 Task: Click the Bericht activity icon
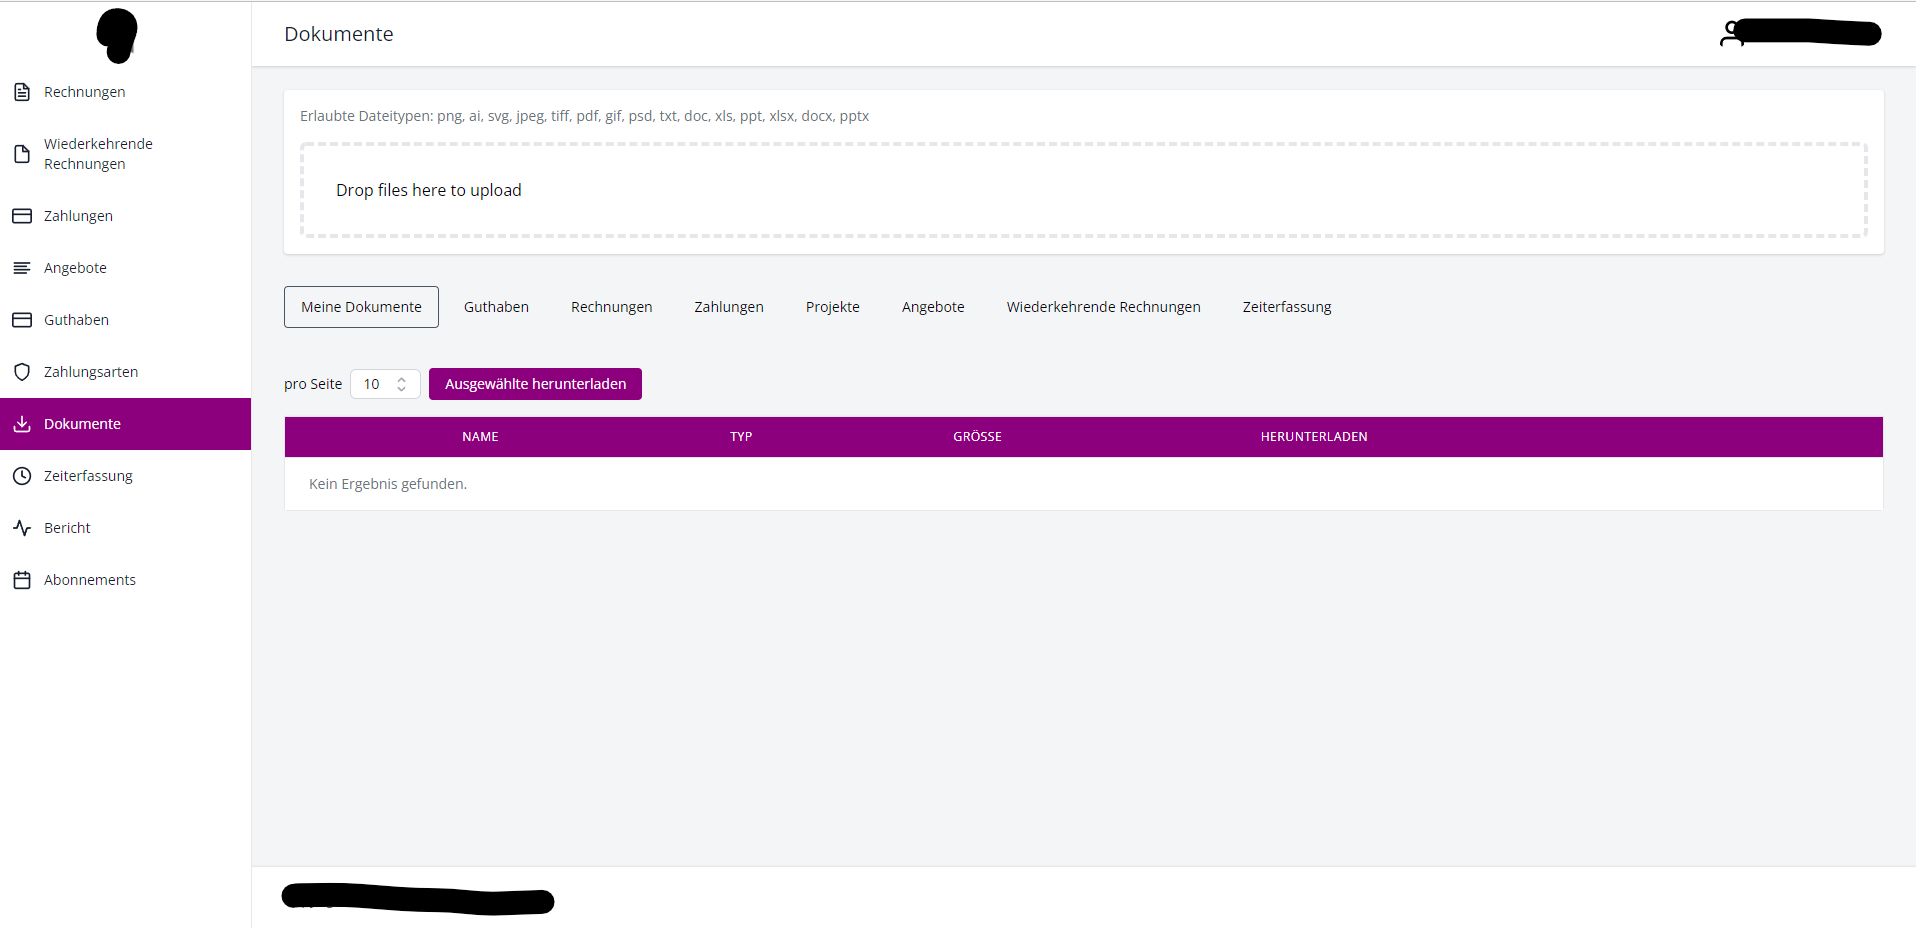point(22,527)
